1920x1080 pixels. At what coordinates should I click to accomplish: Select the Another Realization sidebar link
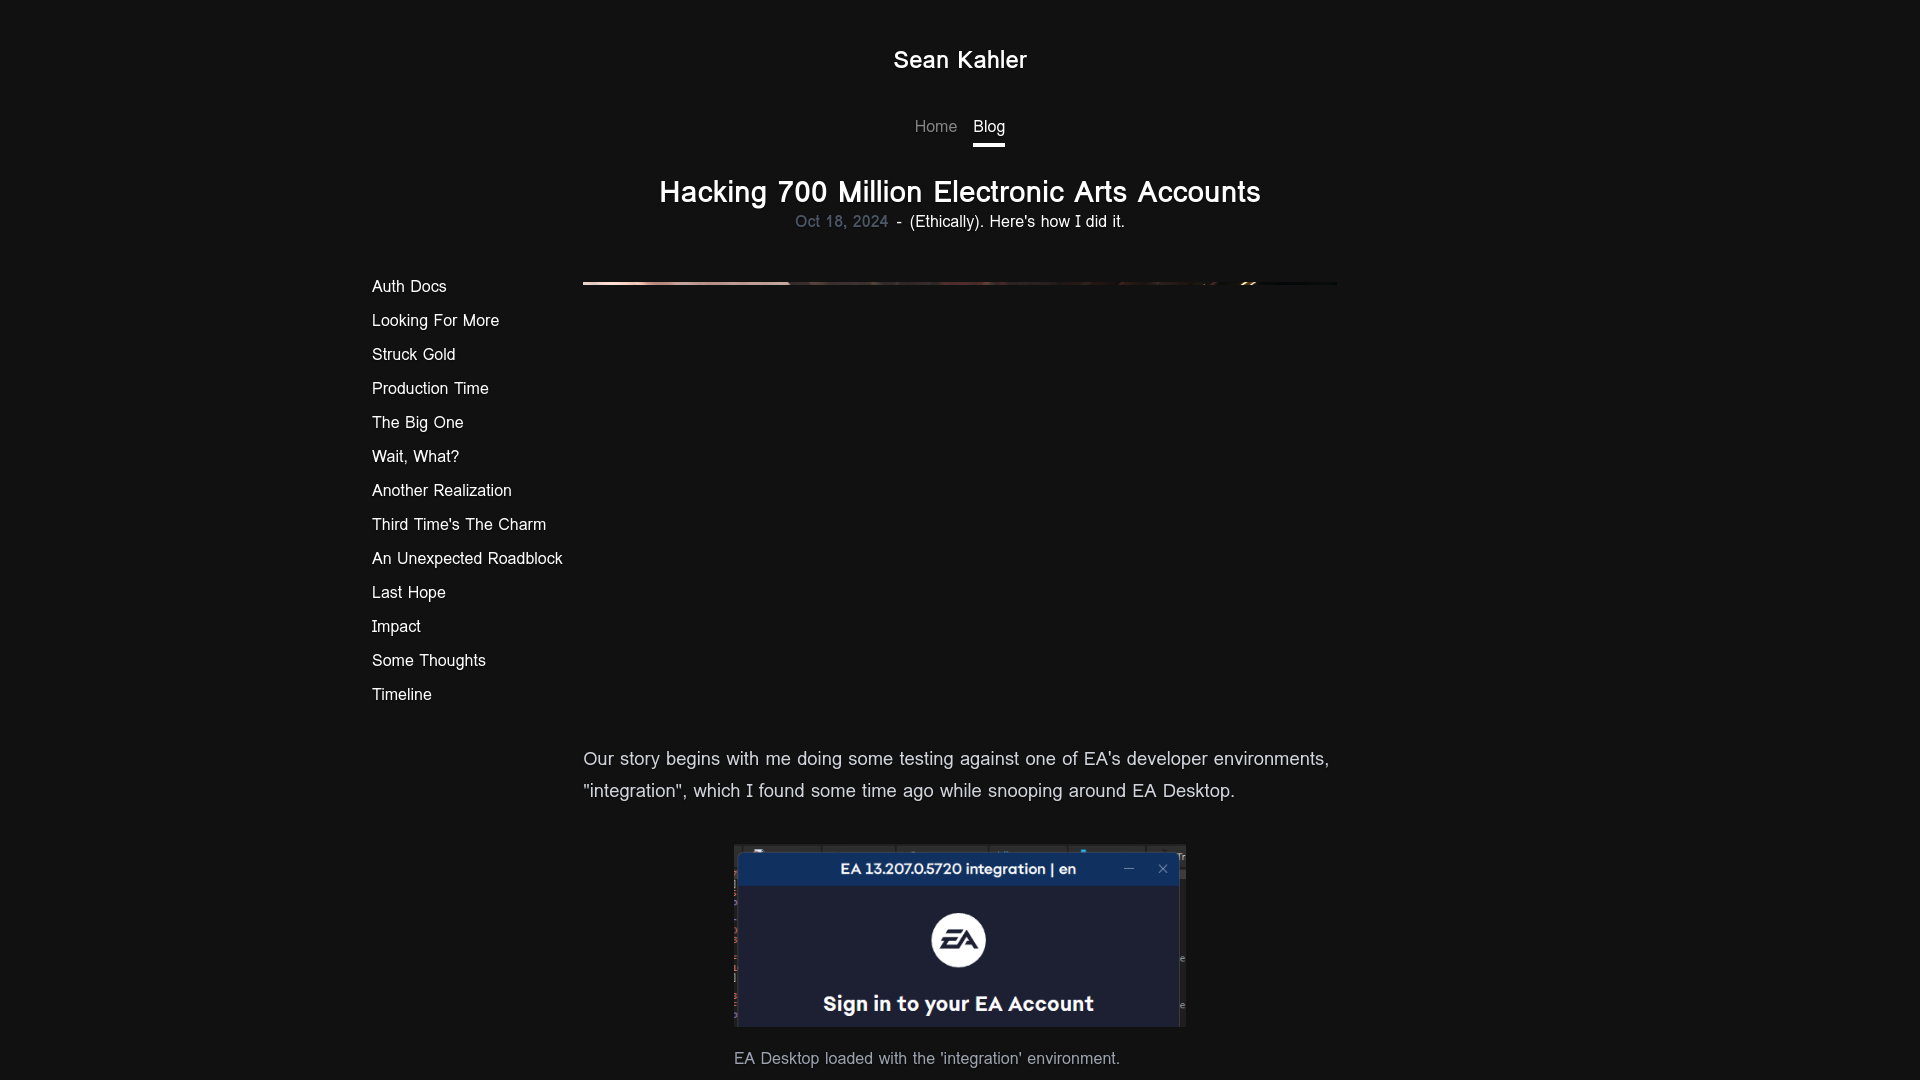(x=442, y=489)
